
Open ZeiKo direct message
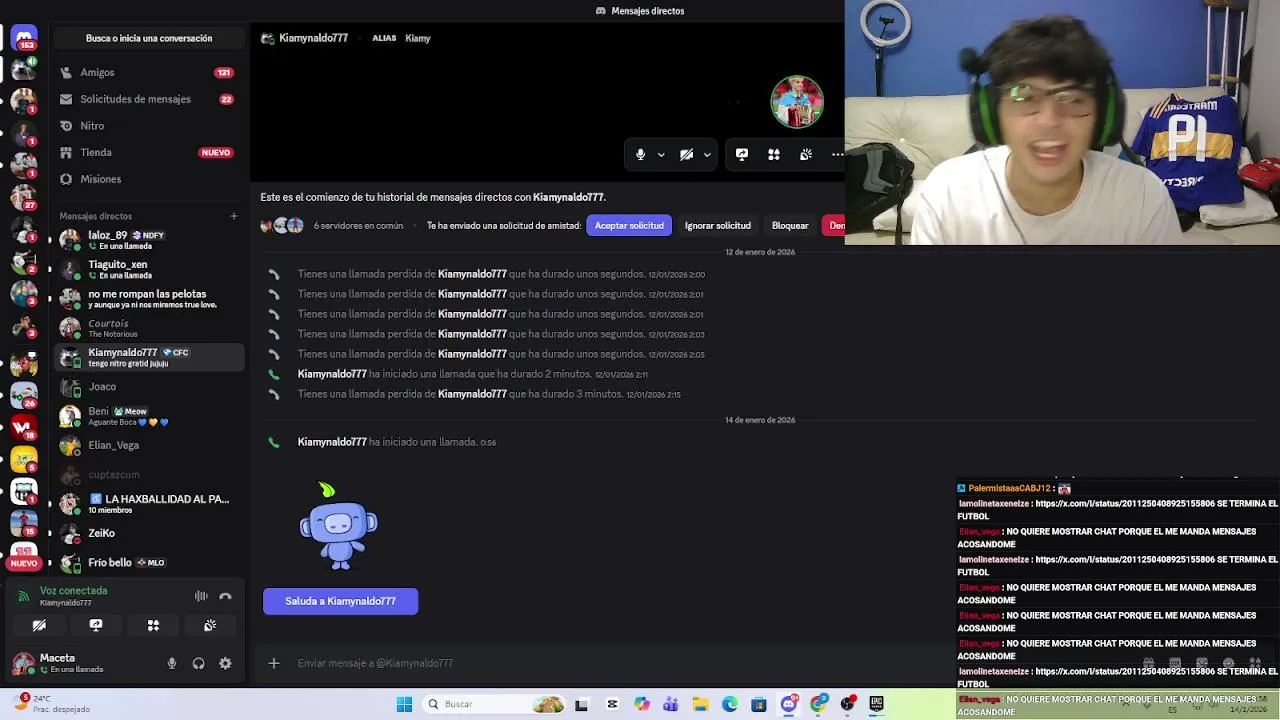coord(148,533)
